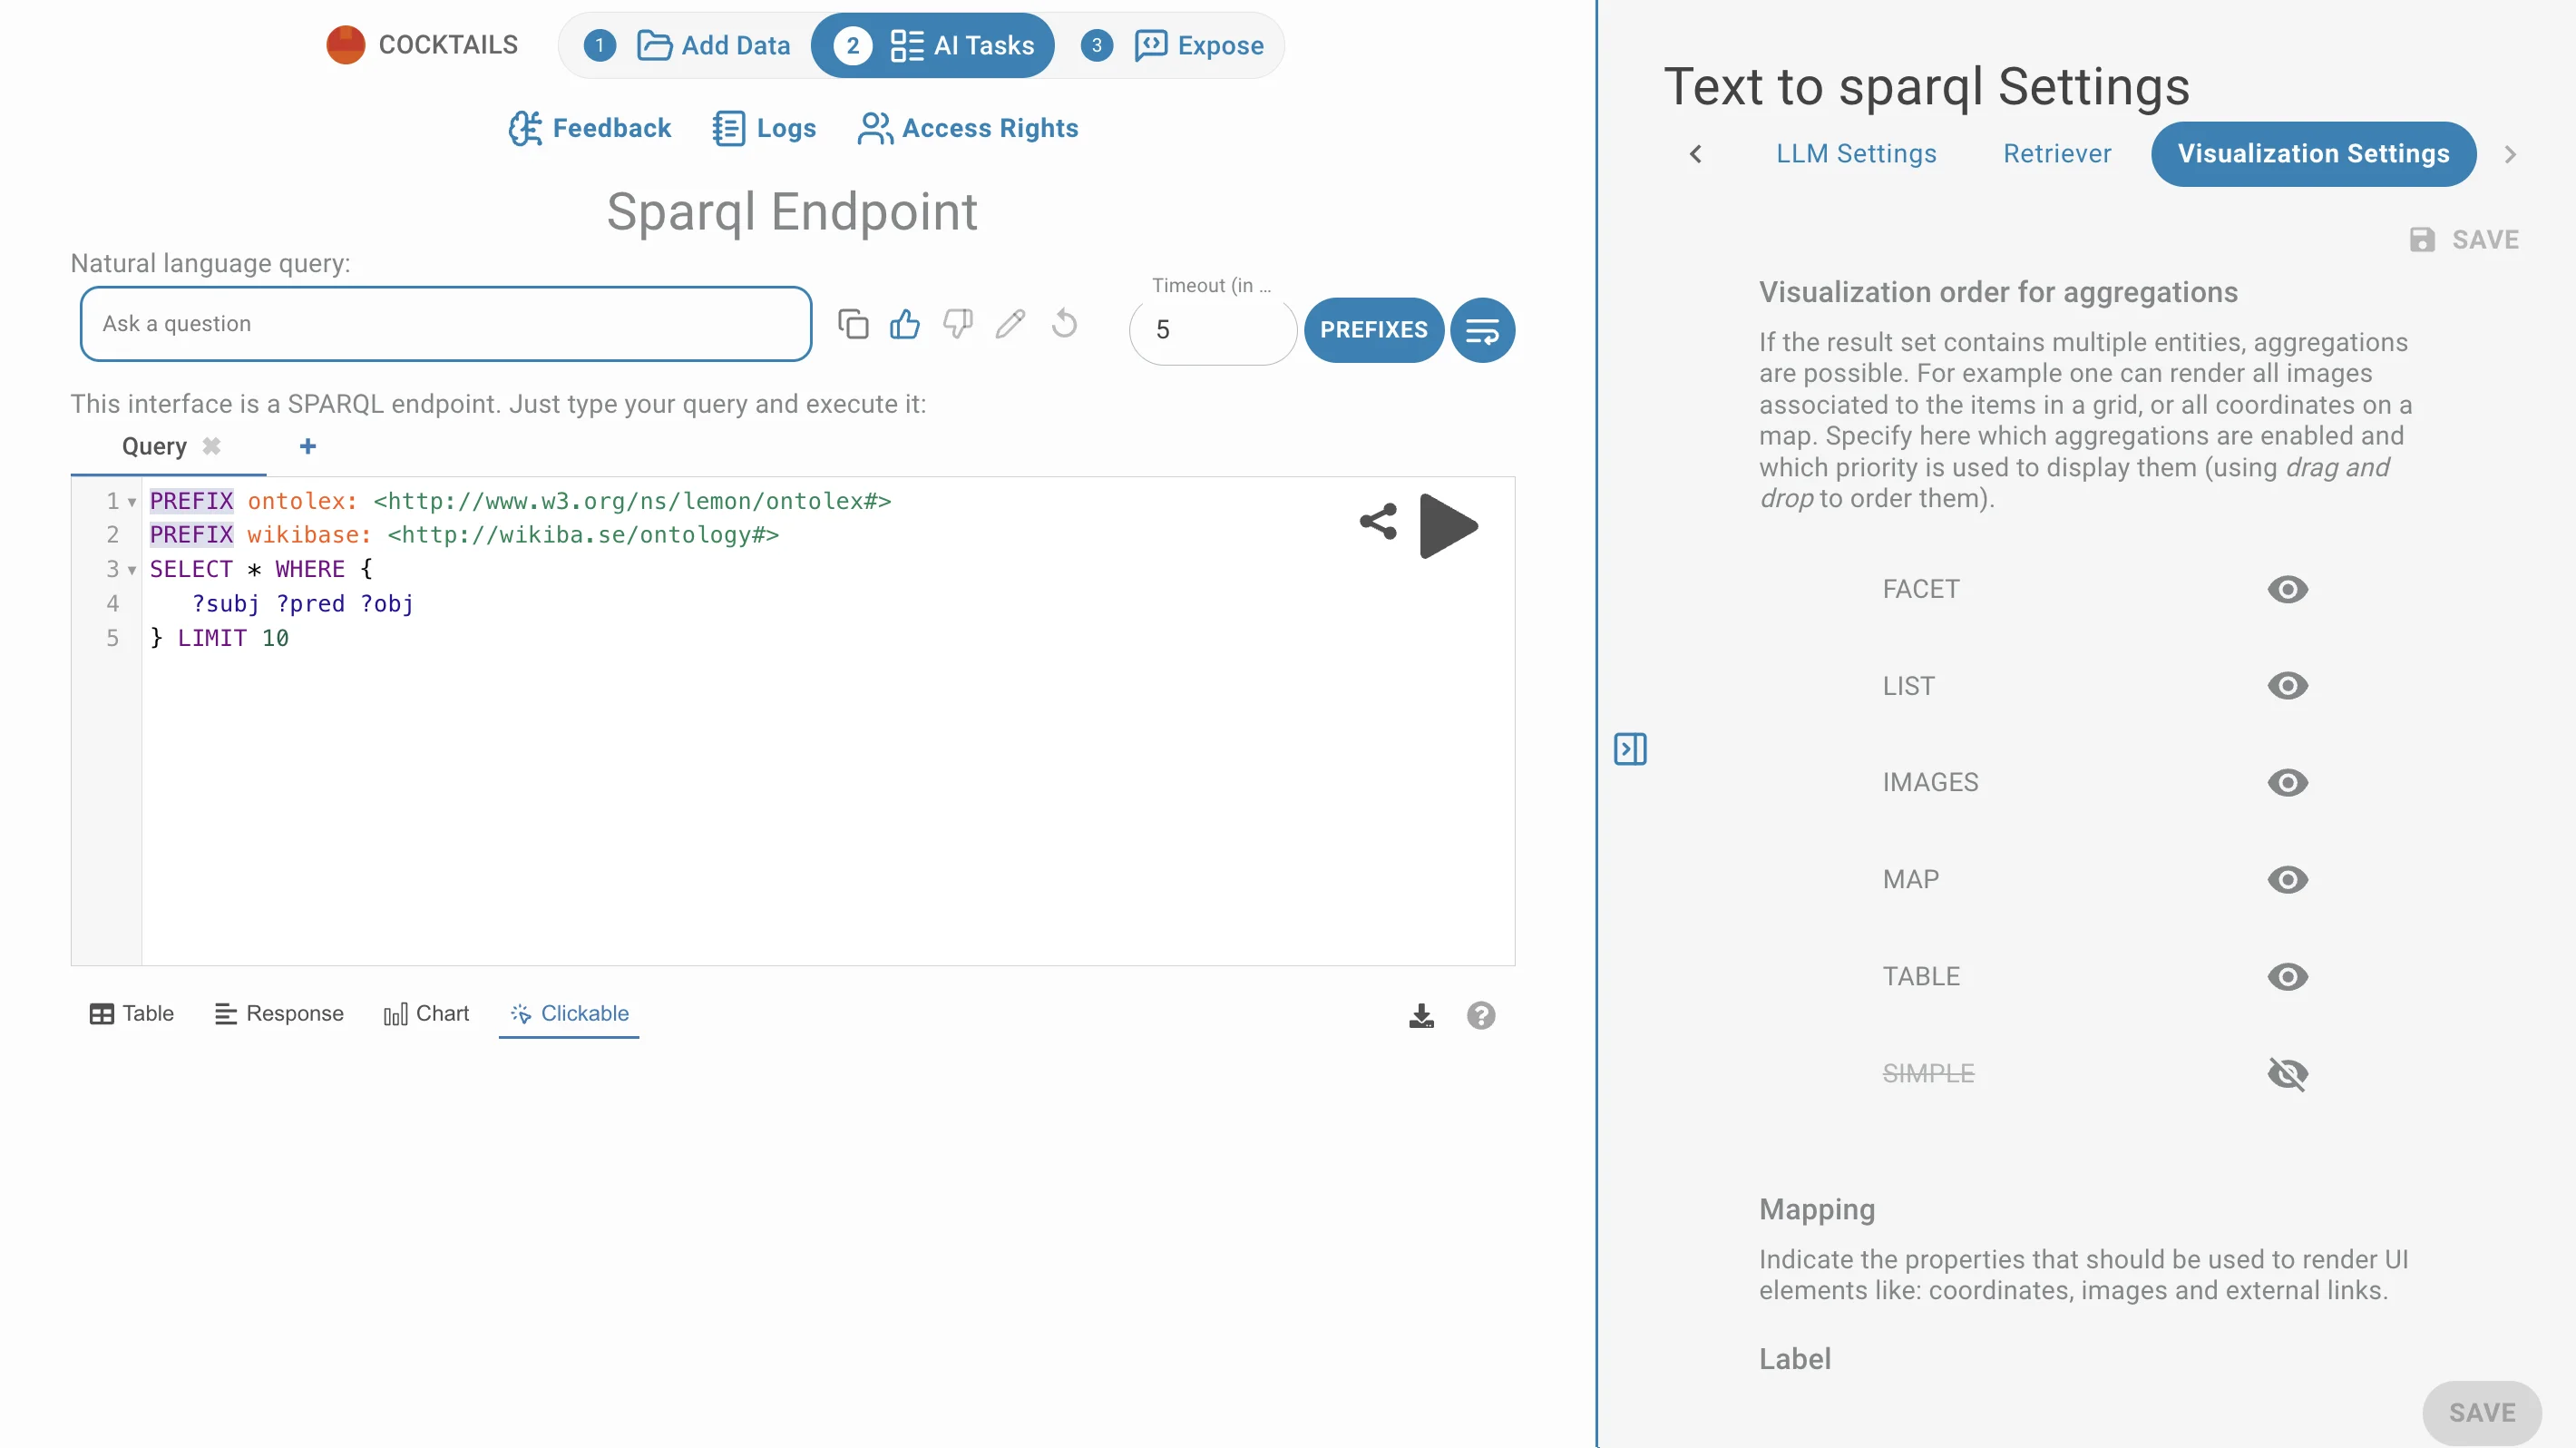Click the IMAGES aggregation item
The width and height of the screenshot is (2576, 1448).
[1930, 782]
